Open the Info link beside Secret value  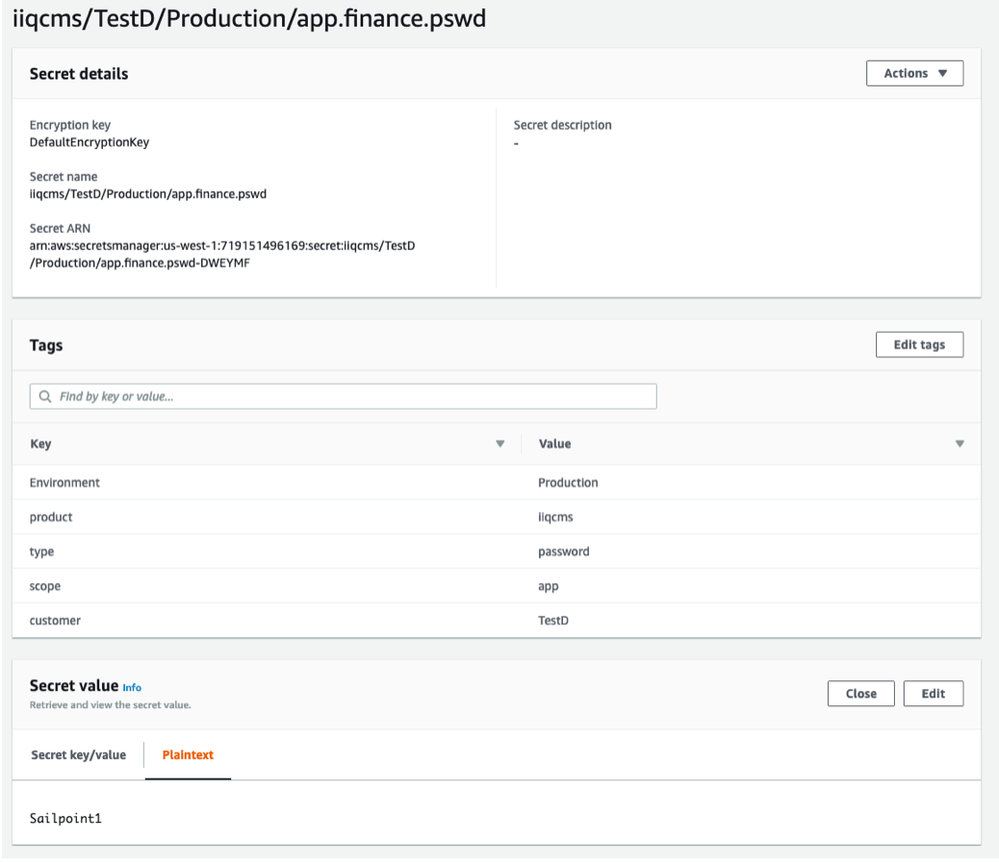click(x=132, y=688)
